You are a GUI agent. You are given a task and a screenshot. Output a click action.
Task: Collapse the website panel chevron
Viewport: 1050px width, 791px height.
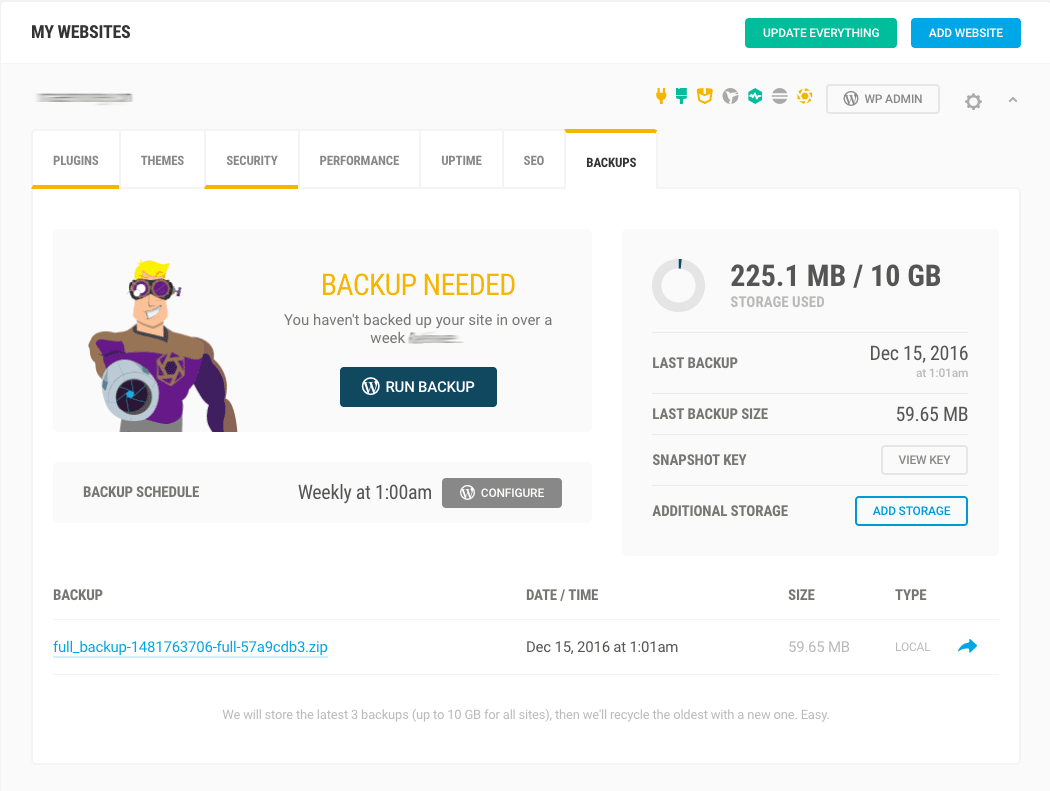[x=1012, y=100]
